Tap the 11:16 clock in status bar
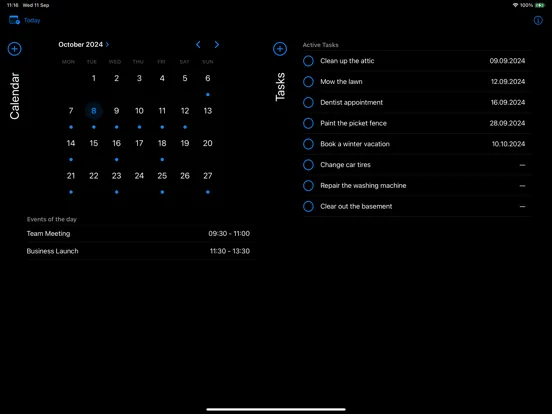Screen dimensions: 552x414 [13, 5]
